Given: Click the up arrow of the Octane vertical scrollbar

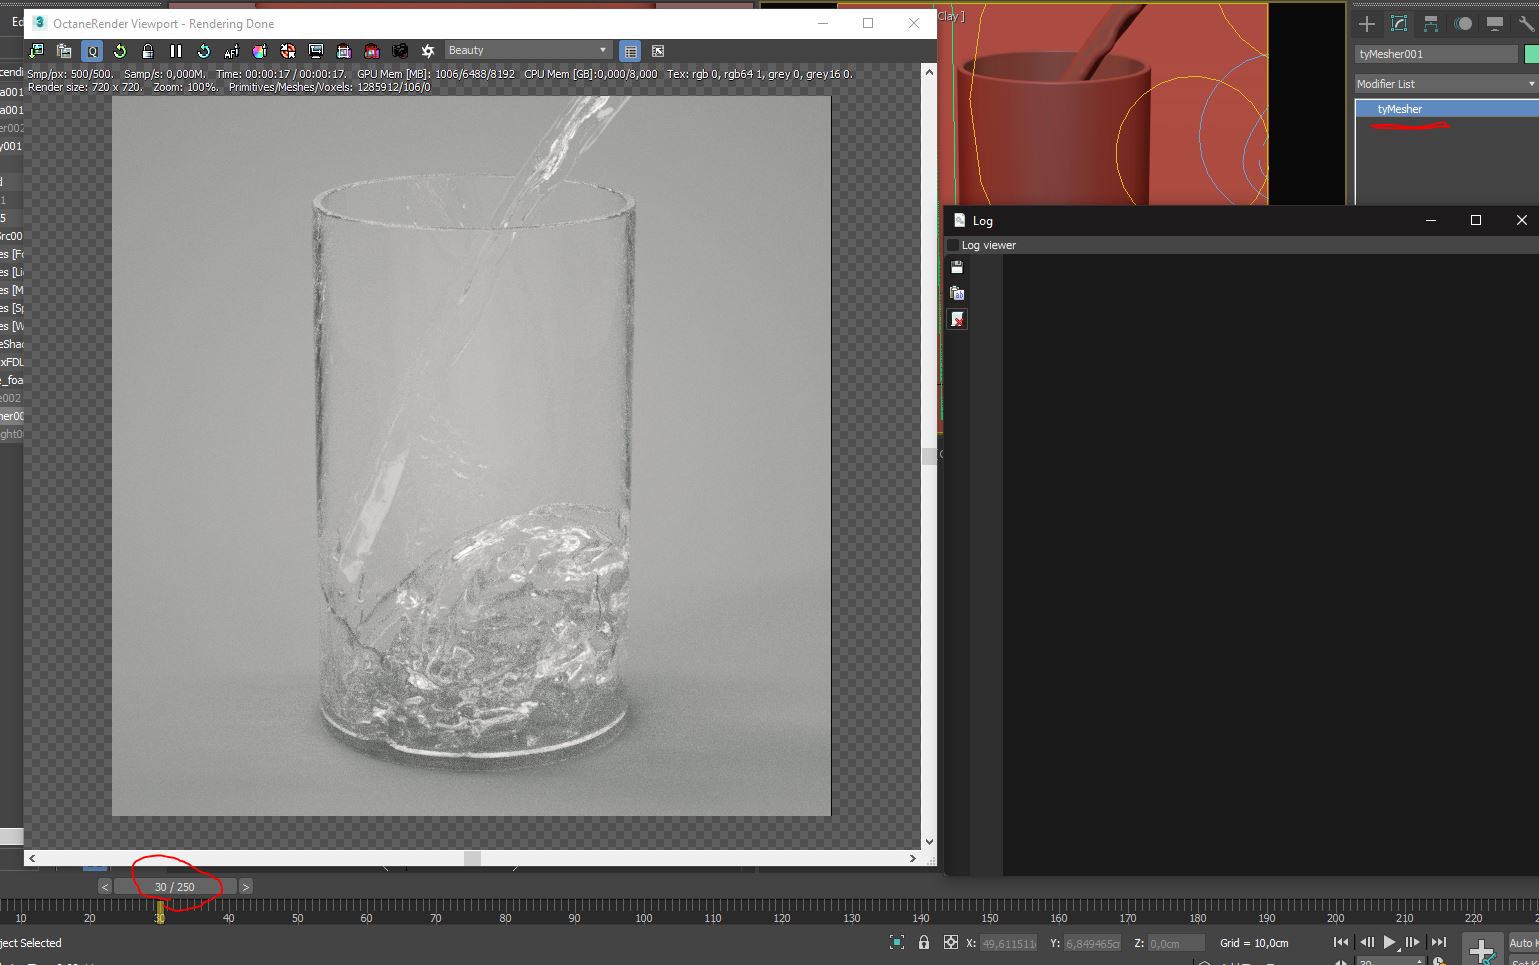Looking at the screenshot, I should 929,72.
